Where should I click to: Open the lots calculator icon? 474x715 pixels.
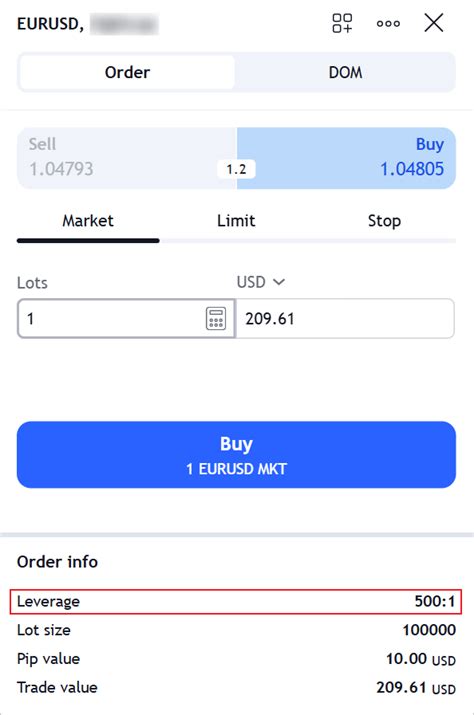pyautogui.click(x=216, y=318)
